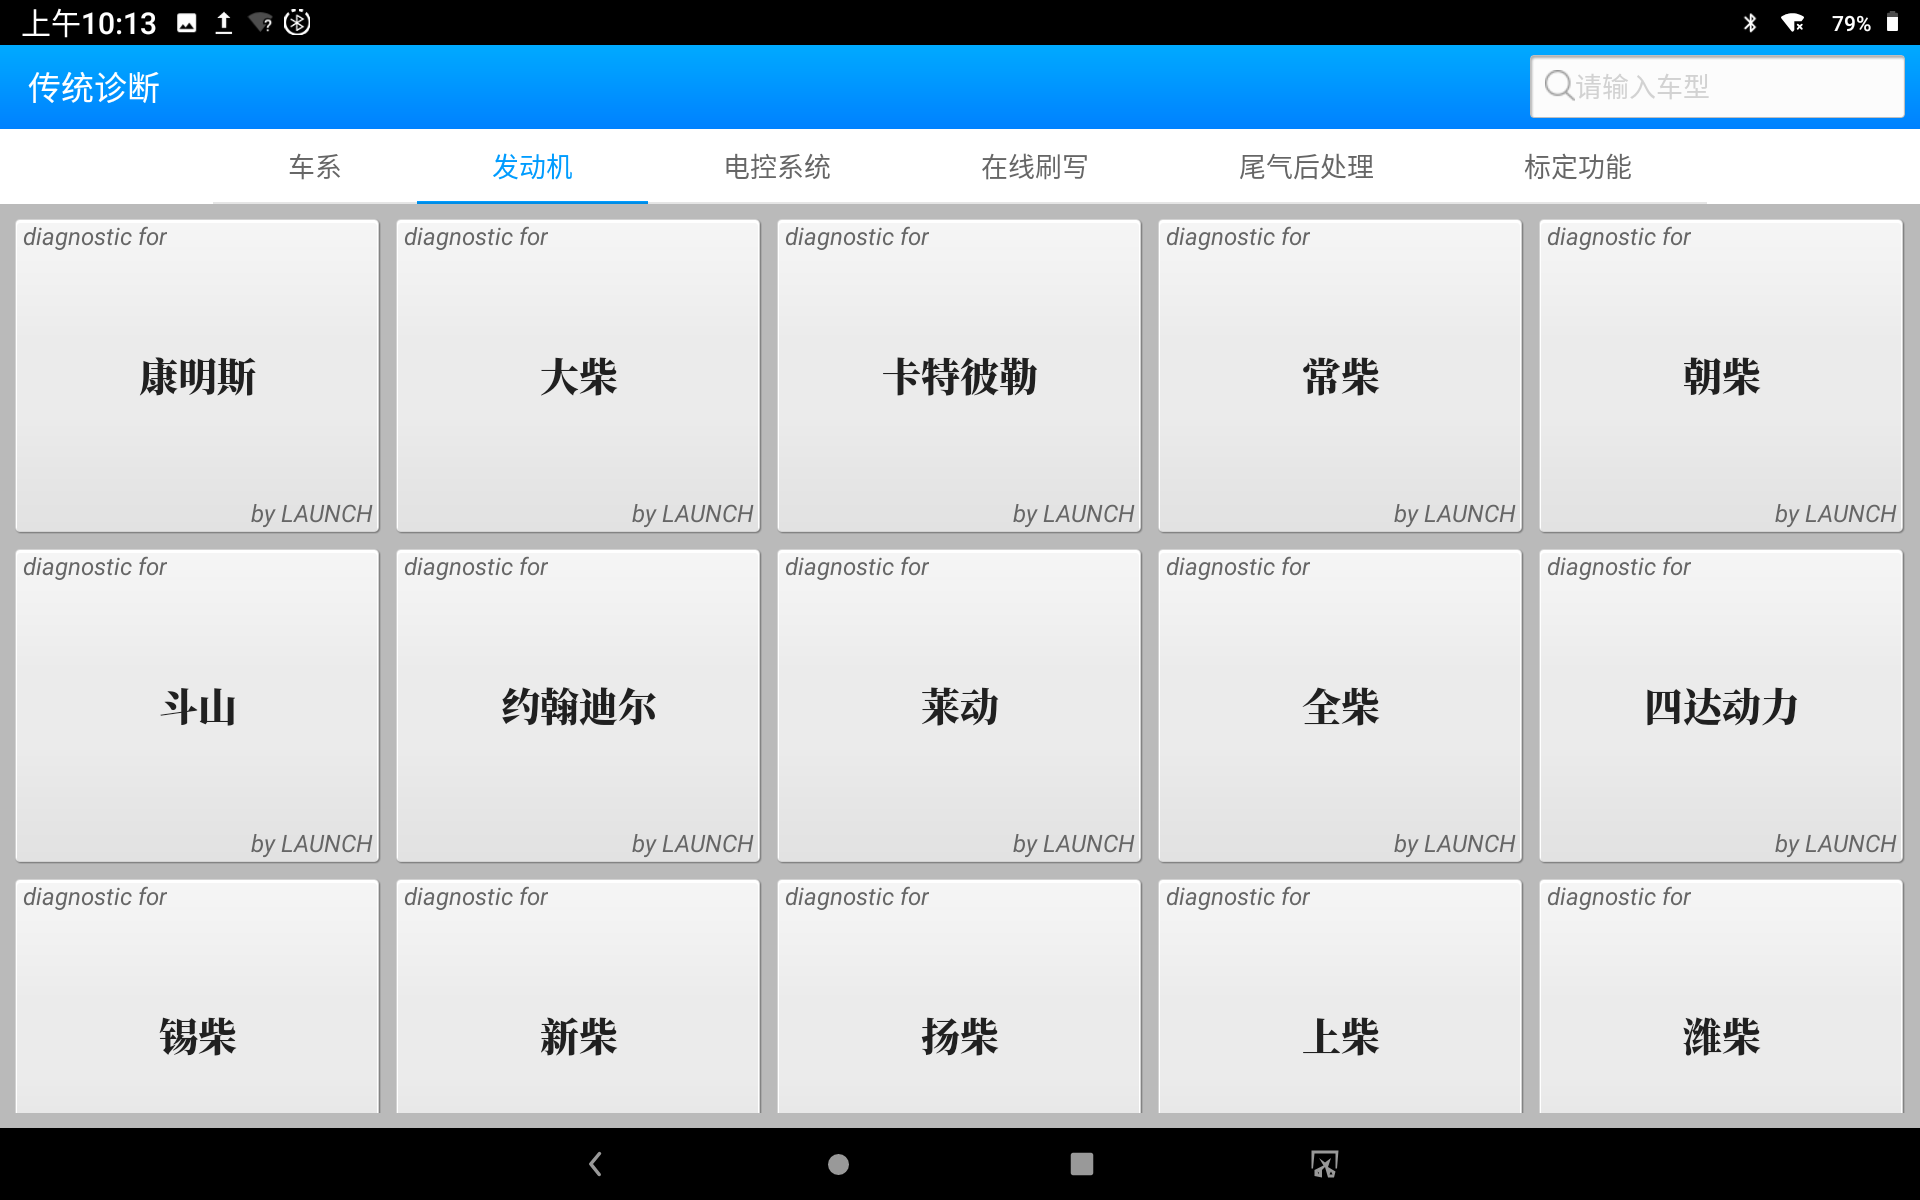Select 卡特彼勒 diagnostic tile
This screenshot has width=1920, height=1200.
tap(959, 376)
